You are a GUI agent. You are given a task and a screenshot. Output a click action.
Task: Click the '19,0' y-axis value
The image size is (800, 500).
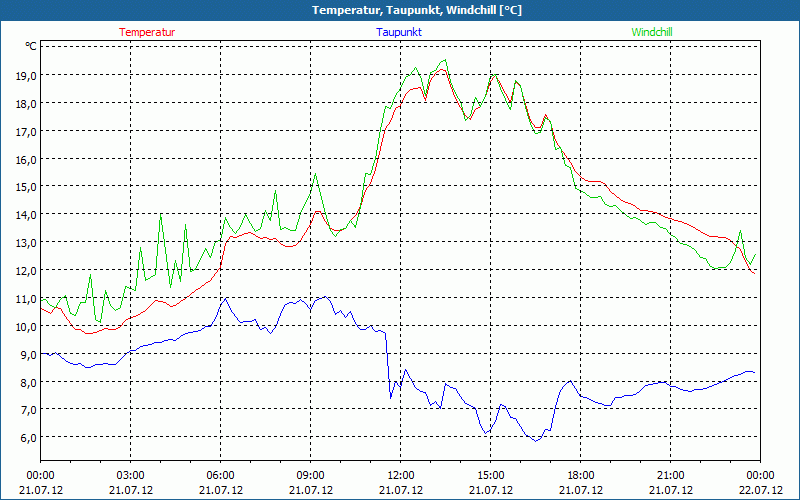point(26,76)
